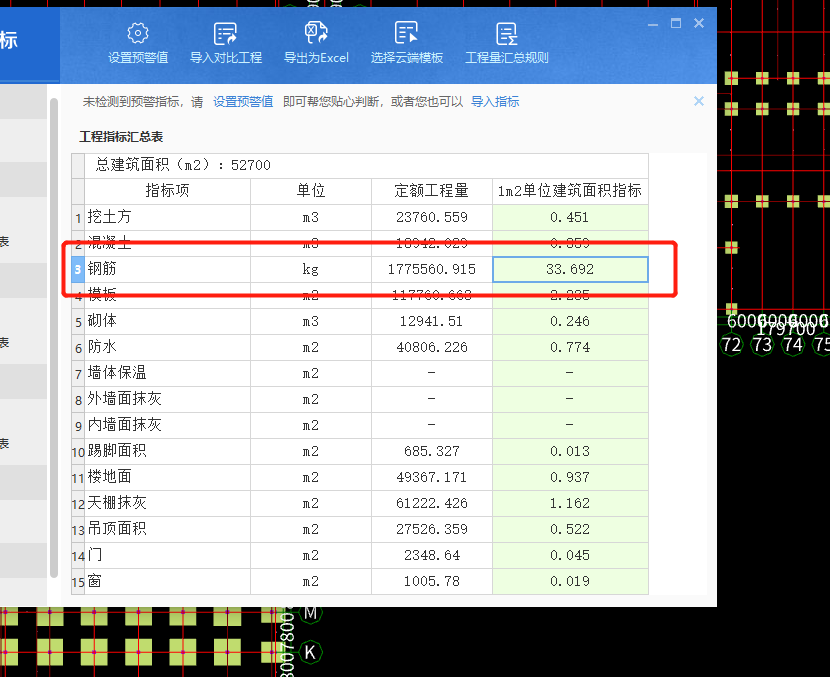Select the 内墙面抹灰 row cell
The image size is (830, 677).
tap(167, 425)
